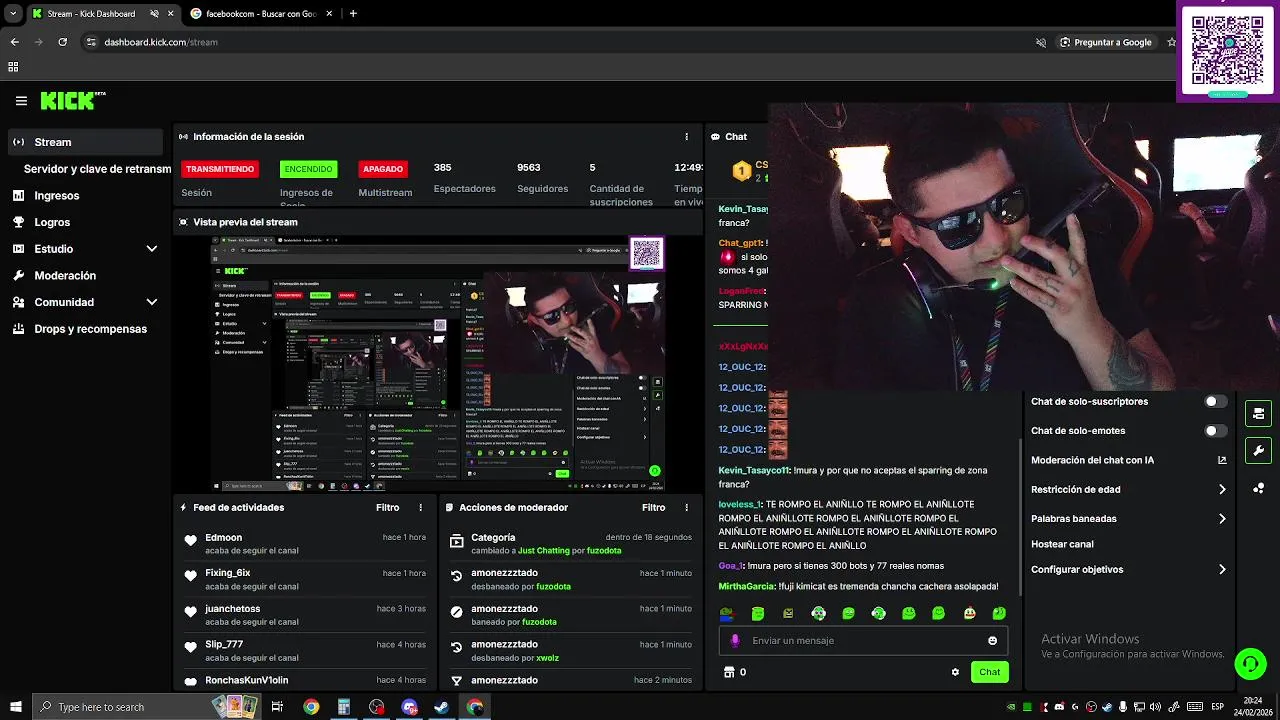Open the emoji picker in message box
The width and height of the screenshot is (1280, 720).
click(x=992, y=641)
